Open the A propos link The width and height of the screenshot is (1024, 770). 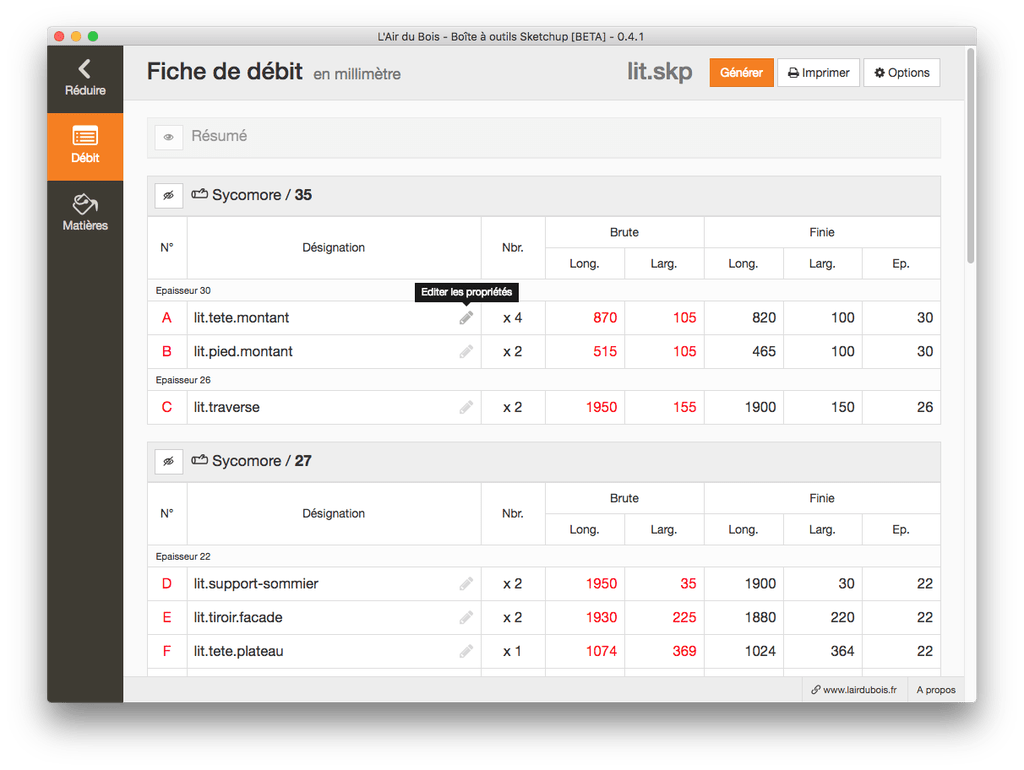coord(936,690)
